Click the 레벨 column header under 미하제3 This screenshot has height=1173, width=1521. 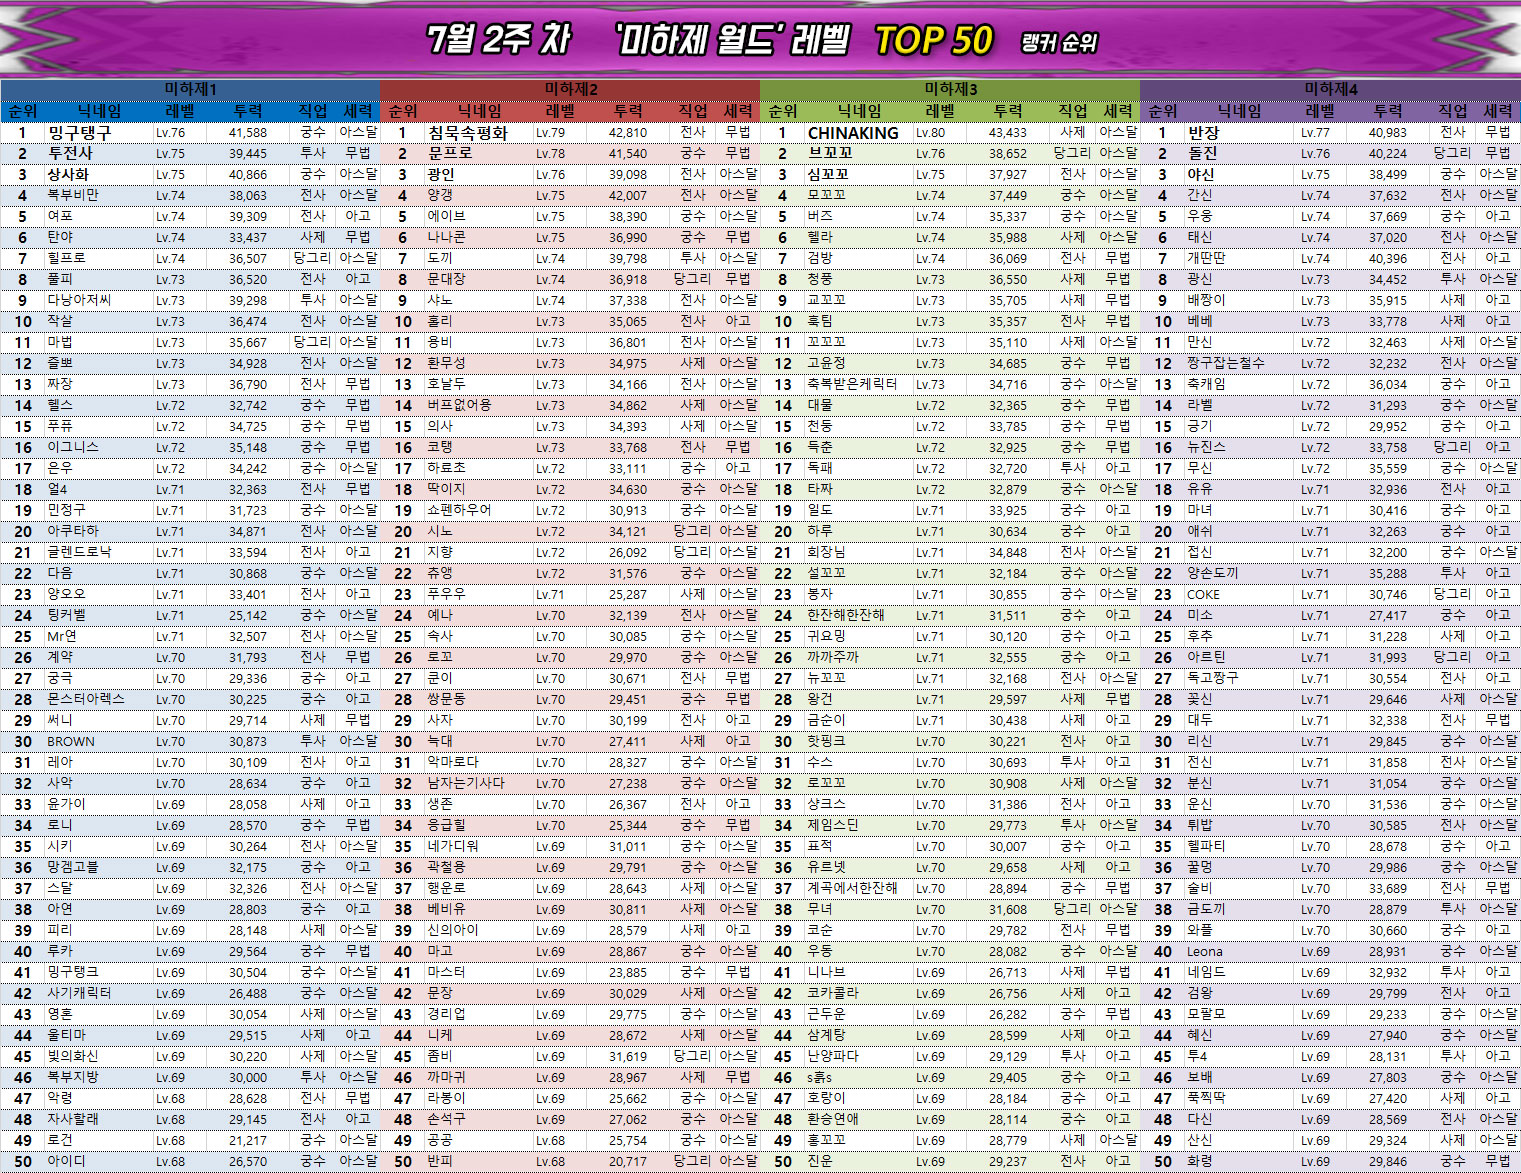tap(940, 111)
